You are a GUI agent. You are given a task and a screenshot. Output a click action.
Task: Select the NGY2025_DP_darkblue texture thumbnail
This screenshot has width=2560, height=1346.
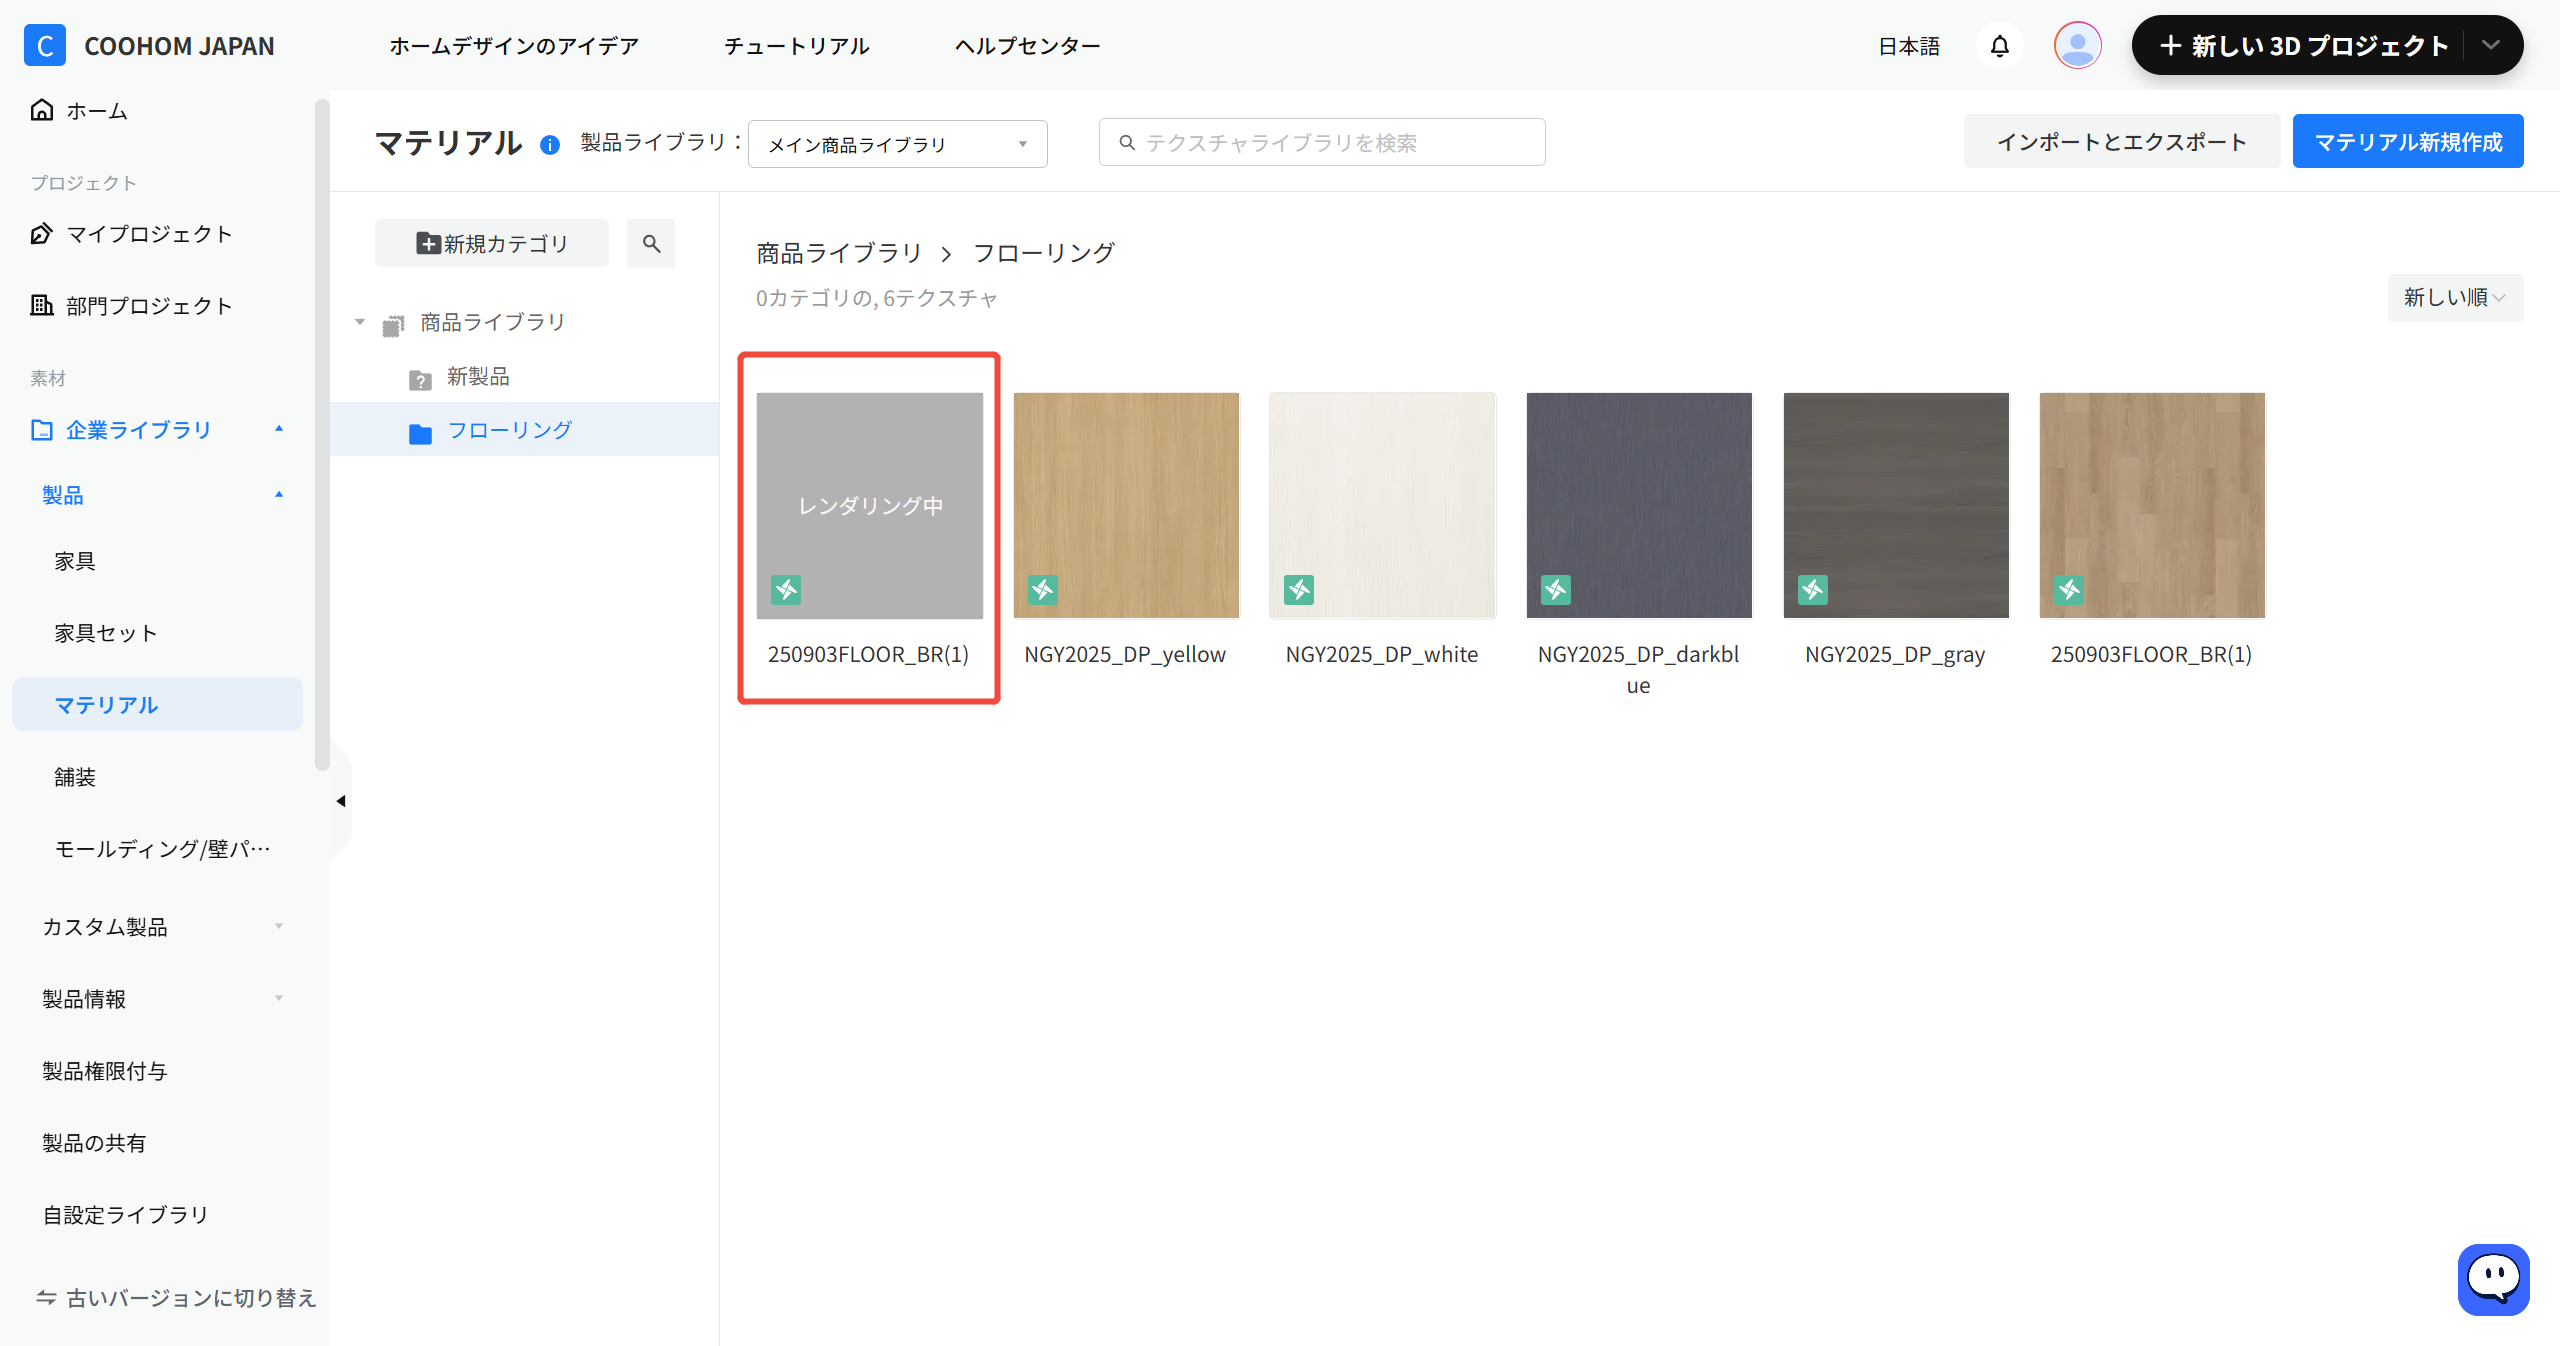1639,505
